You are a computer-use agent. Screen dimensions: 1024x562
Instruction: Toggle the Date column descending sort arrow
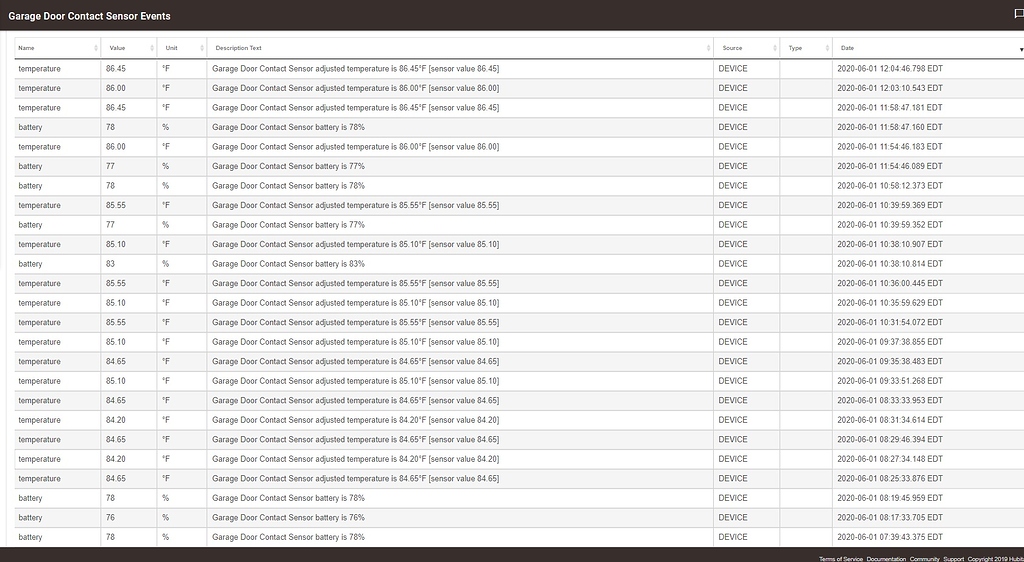pyautogui.click(x=1021, y=50)
